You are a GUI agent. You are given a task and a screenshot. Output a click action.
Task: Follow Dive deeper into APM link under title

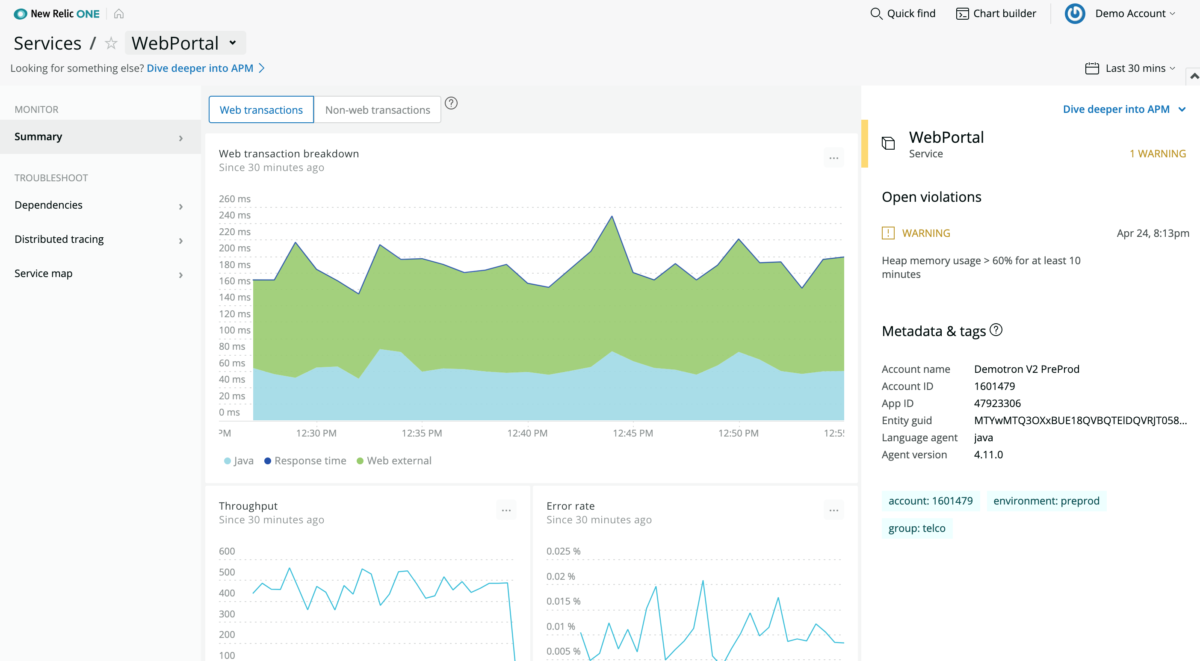(206, 68)
